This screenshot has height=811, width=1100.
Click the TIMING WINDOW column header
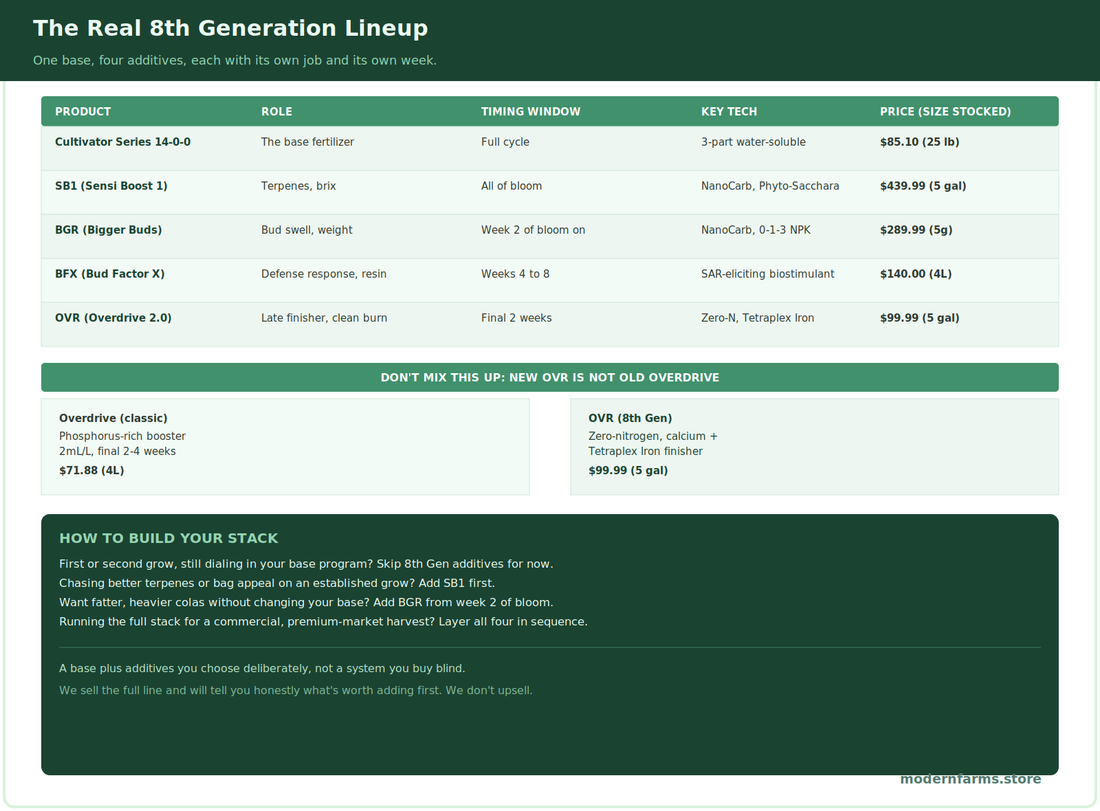[x=530, y=112]
